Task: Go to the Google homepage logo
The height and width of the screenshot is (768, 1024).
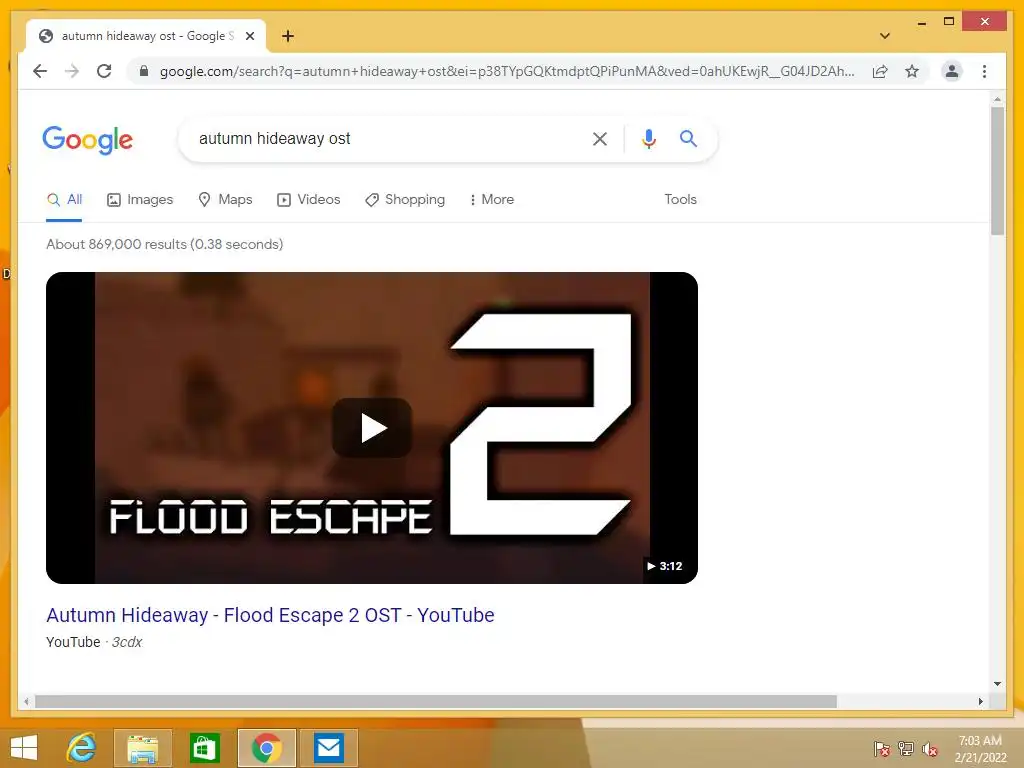Action: click(88, 139)
